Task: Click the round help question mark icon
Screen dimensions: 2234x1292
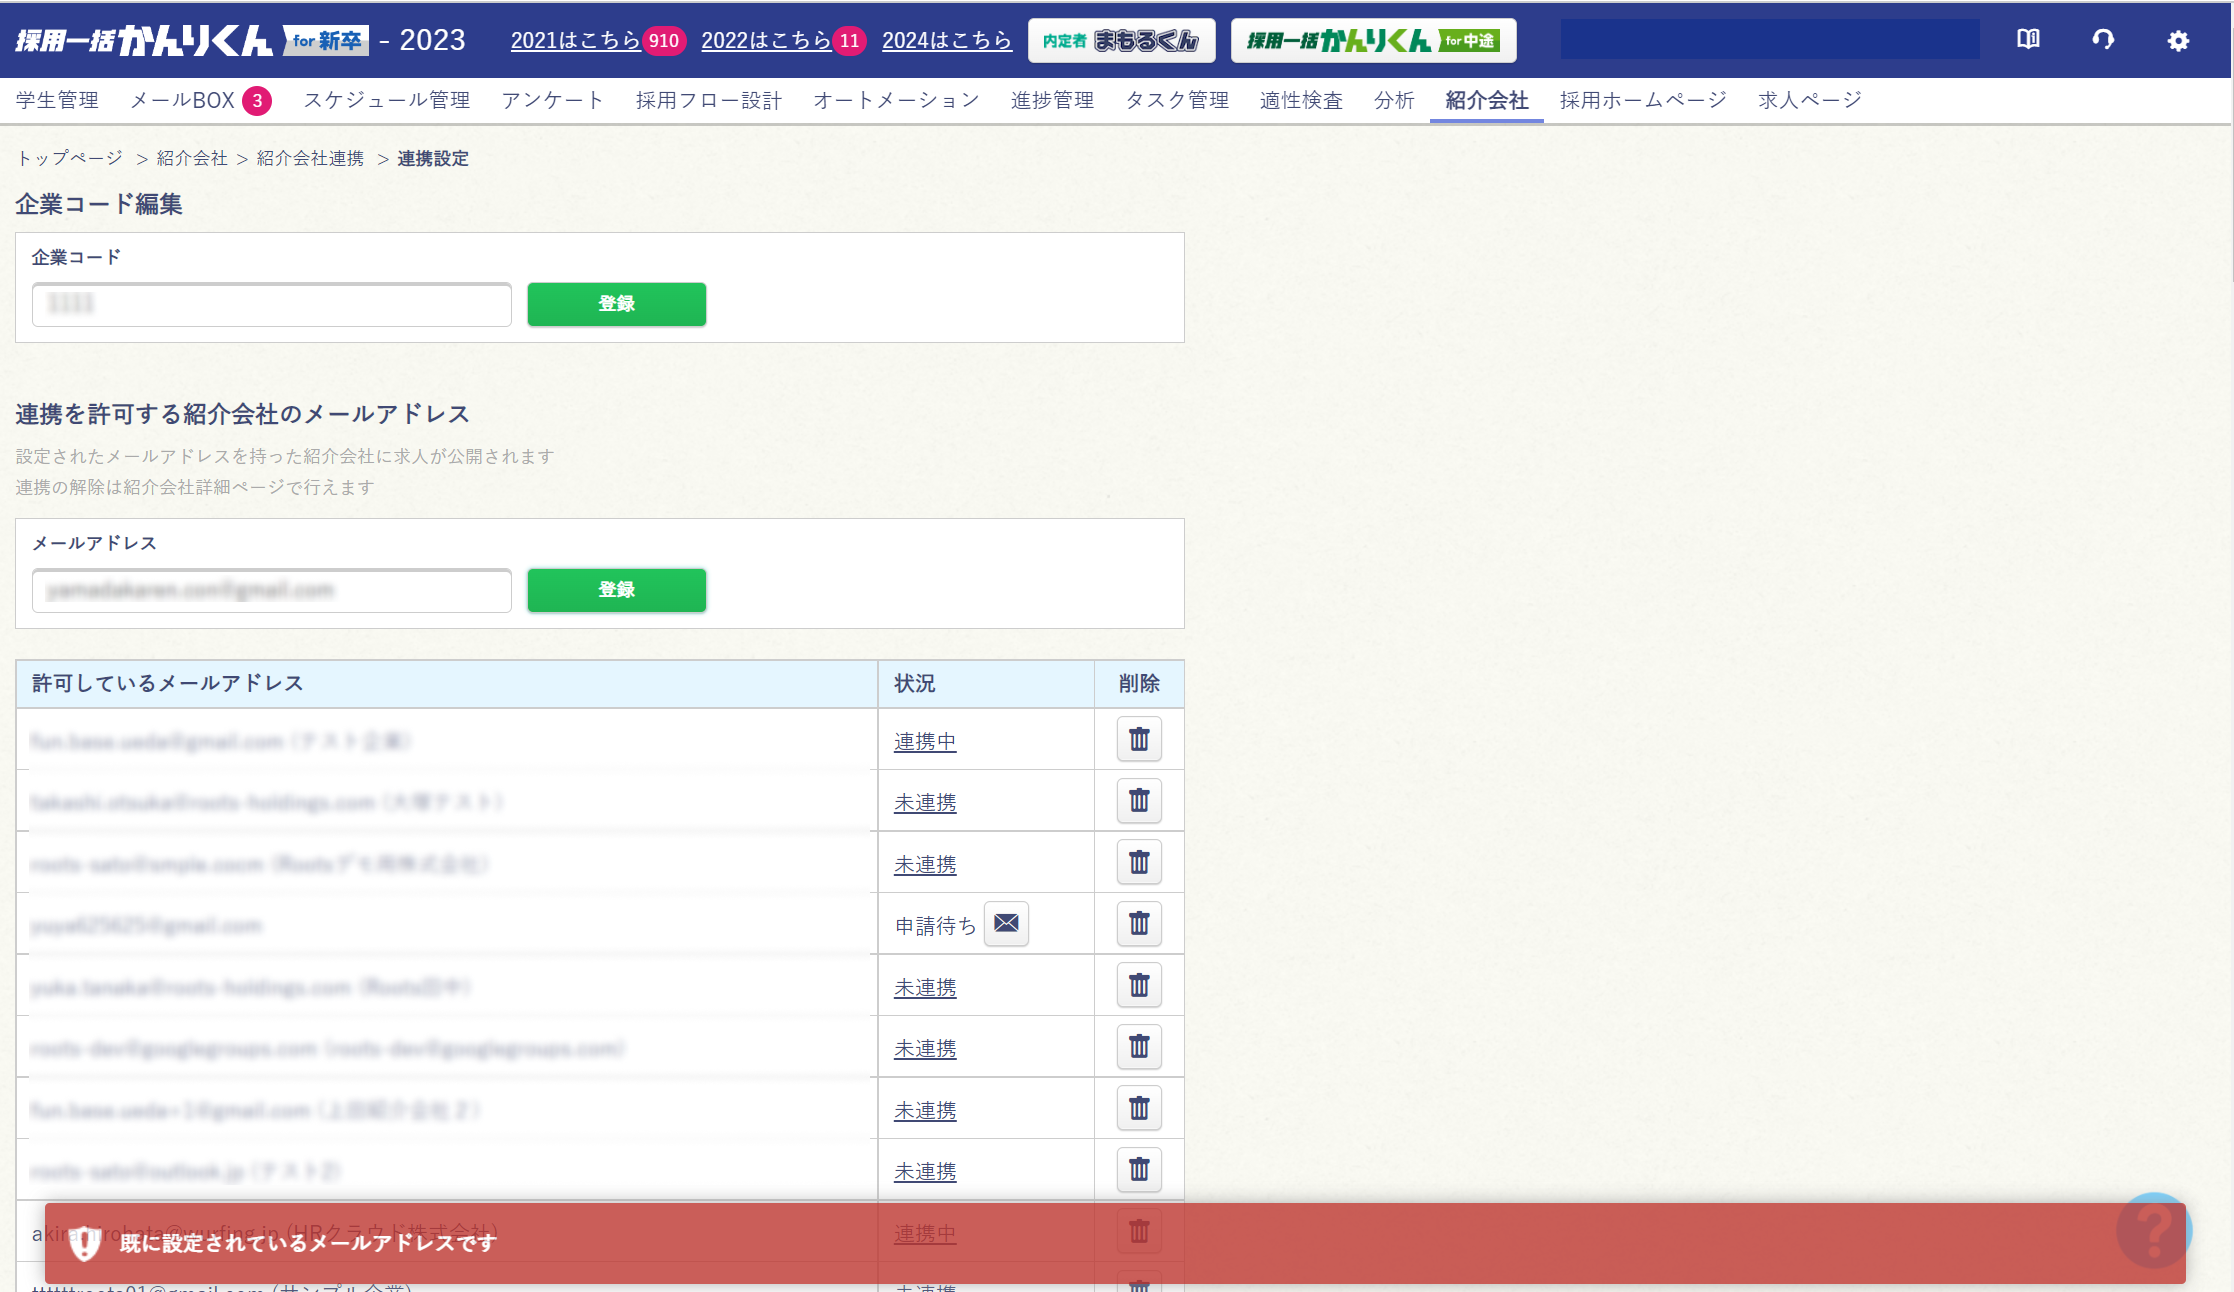Action: tap(2153, 1229)
